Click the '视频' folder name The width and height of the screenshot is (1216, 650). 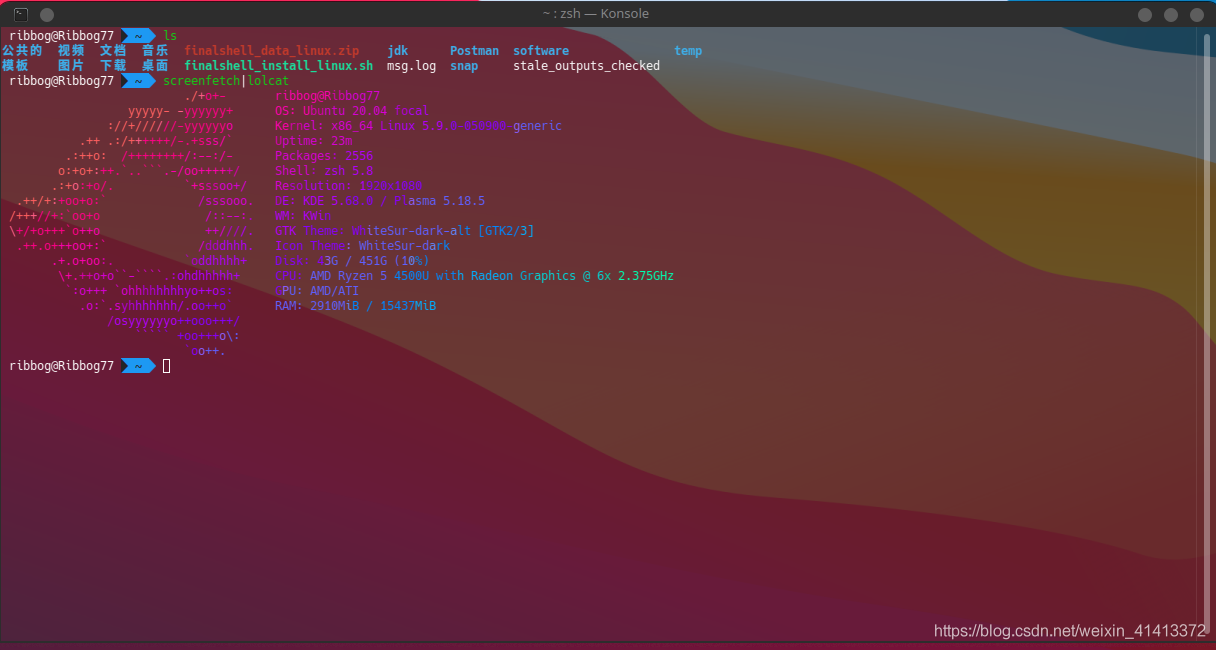[x=71, y=51]
